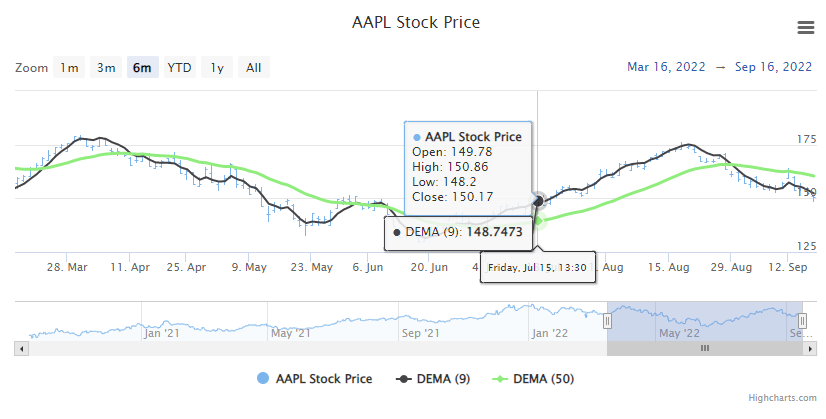Switch to 1y zoom range
Viewport: 826px width, 419px height.
click(x=216, y=68)
